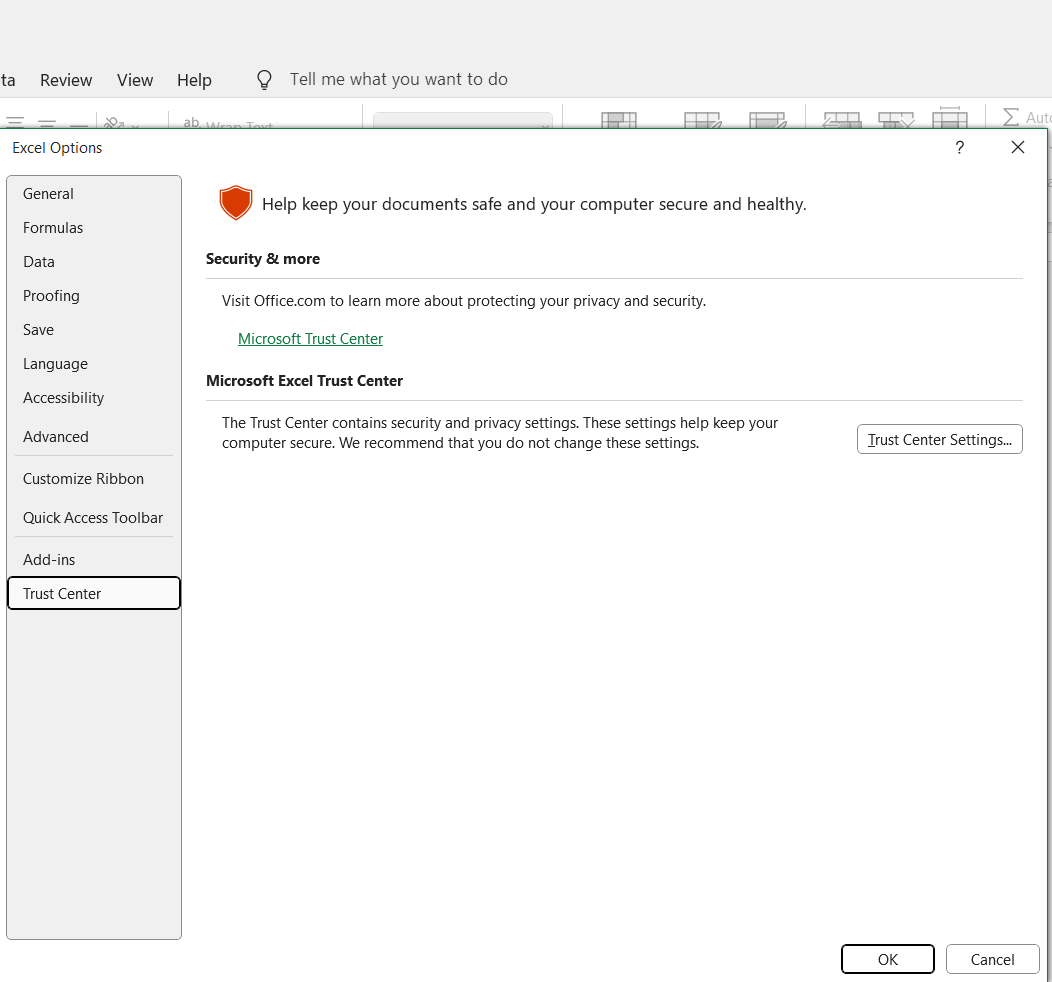Open Trust Center Settings button
This screenshot has height=982, width=1052.
[939, 439]
